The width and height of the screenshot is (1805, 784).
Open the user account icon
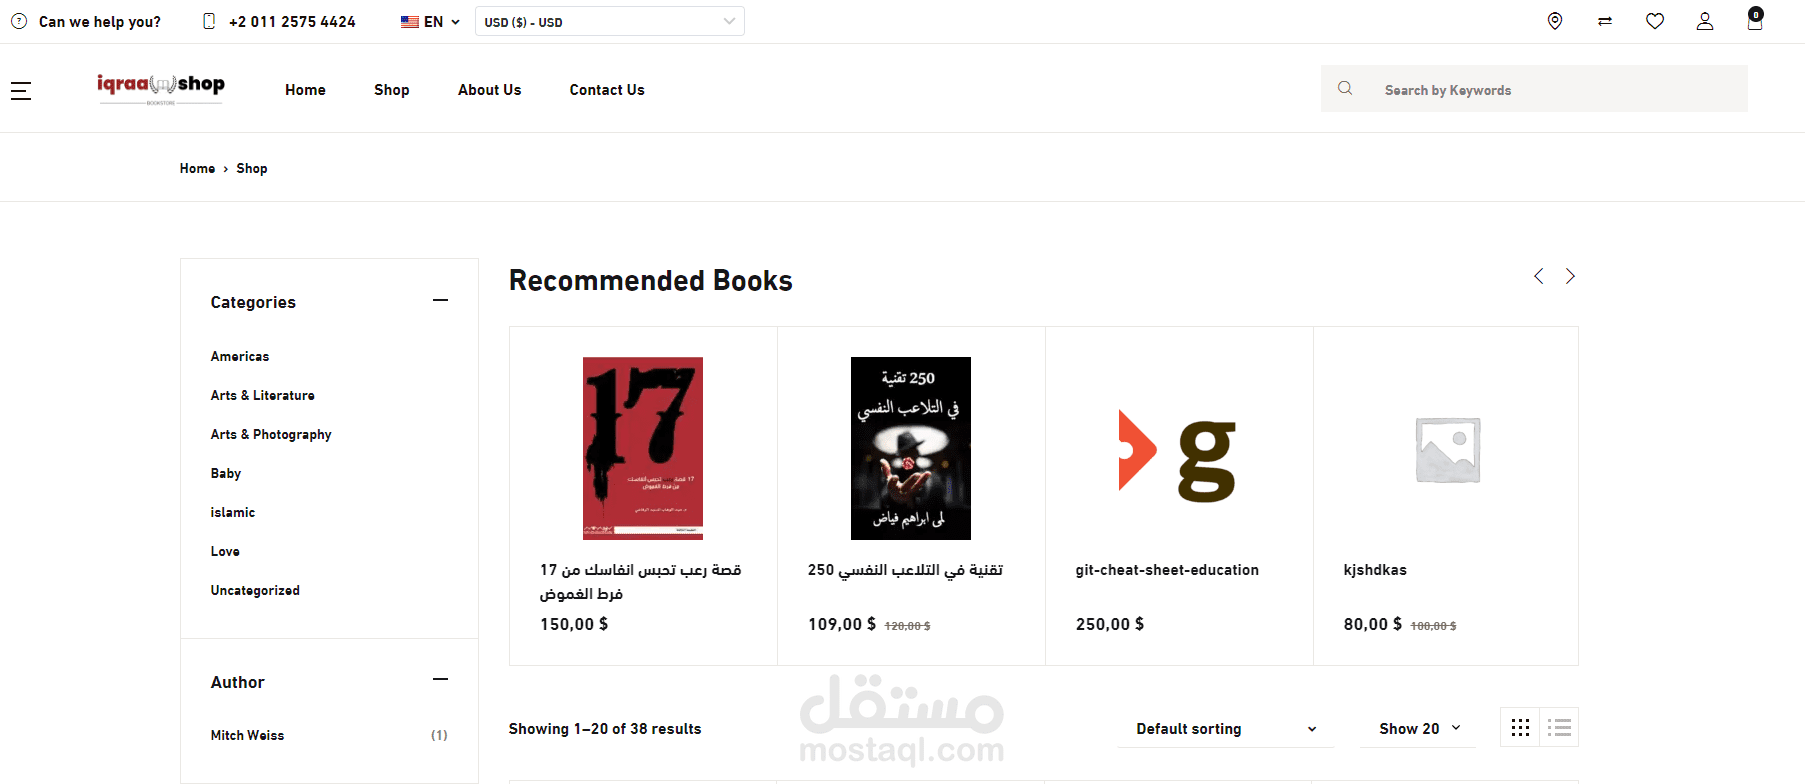(x=1705, y=21)
